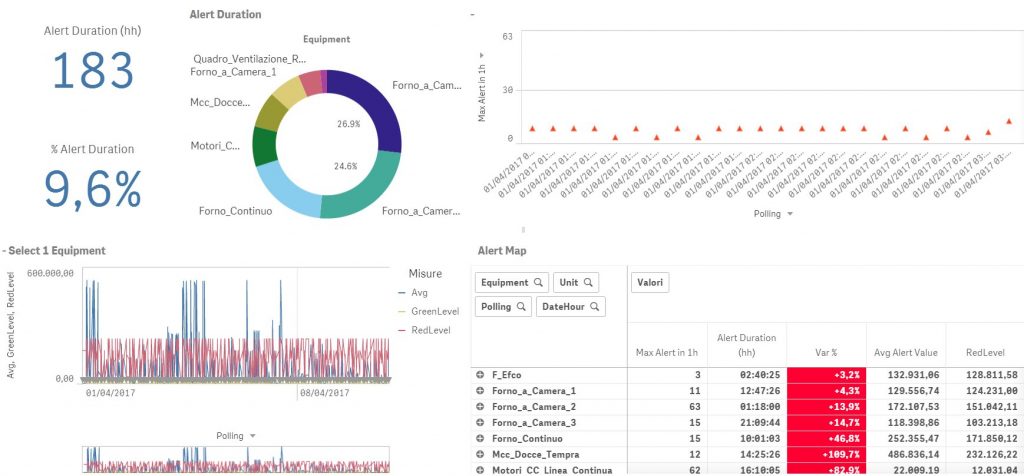Click the plus icon beside Forno_a_Camera_3

[x=480, y=423]
